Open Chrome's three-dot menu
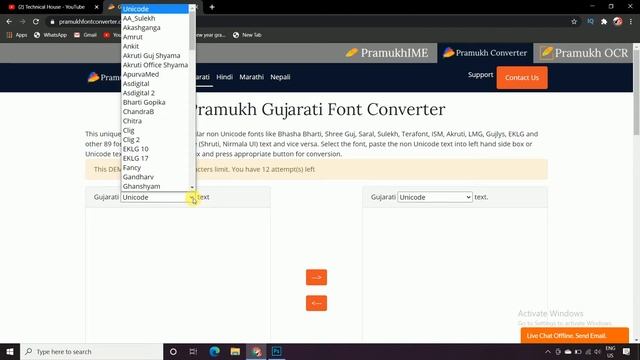The height and width of the screenshot is (360, 640). click(x=631, y=22)
